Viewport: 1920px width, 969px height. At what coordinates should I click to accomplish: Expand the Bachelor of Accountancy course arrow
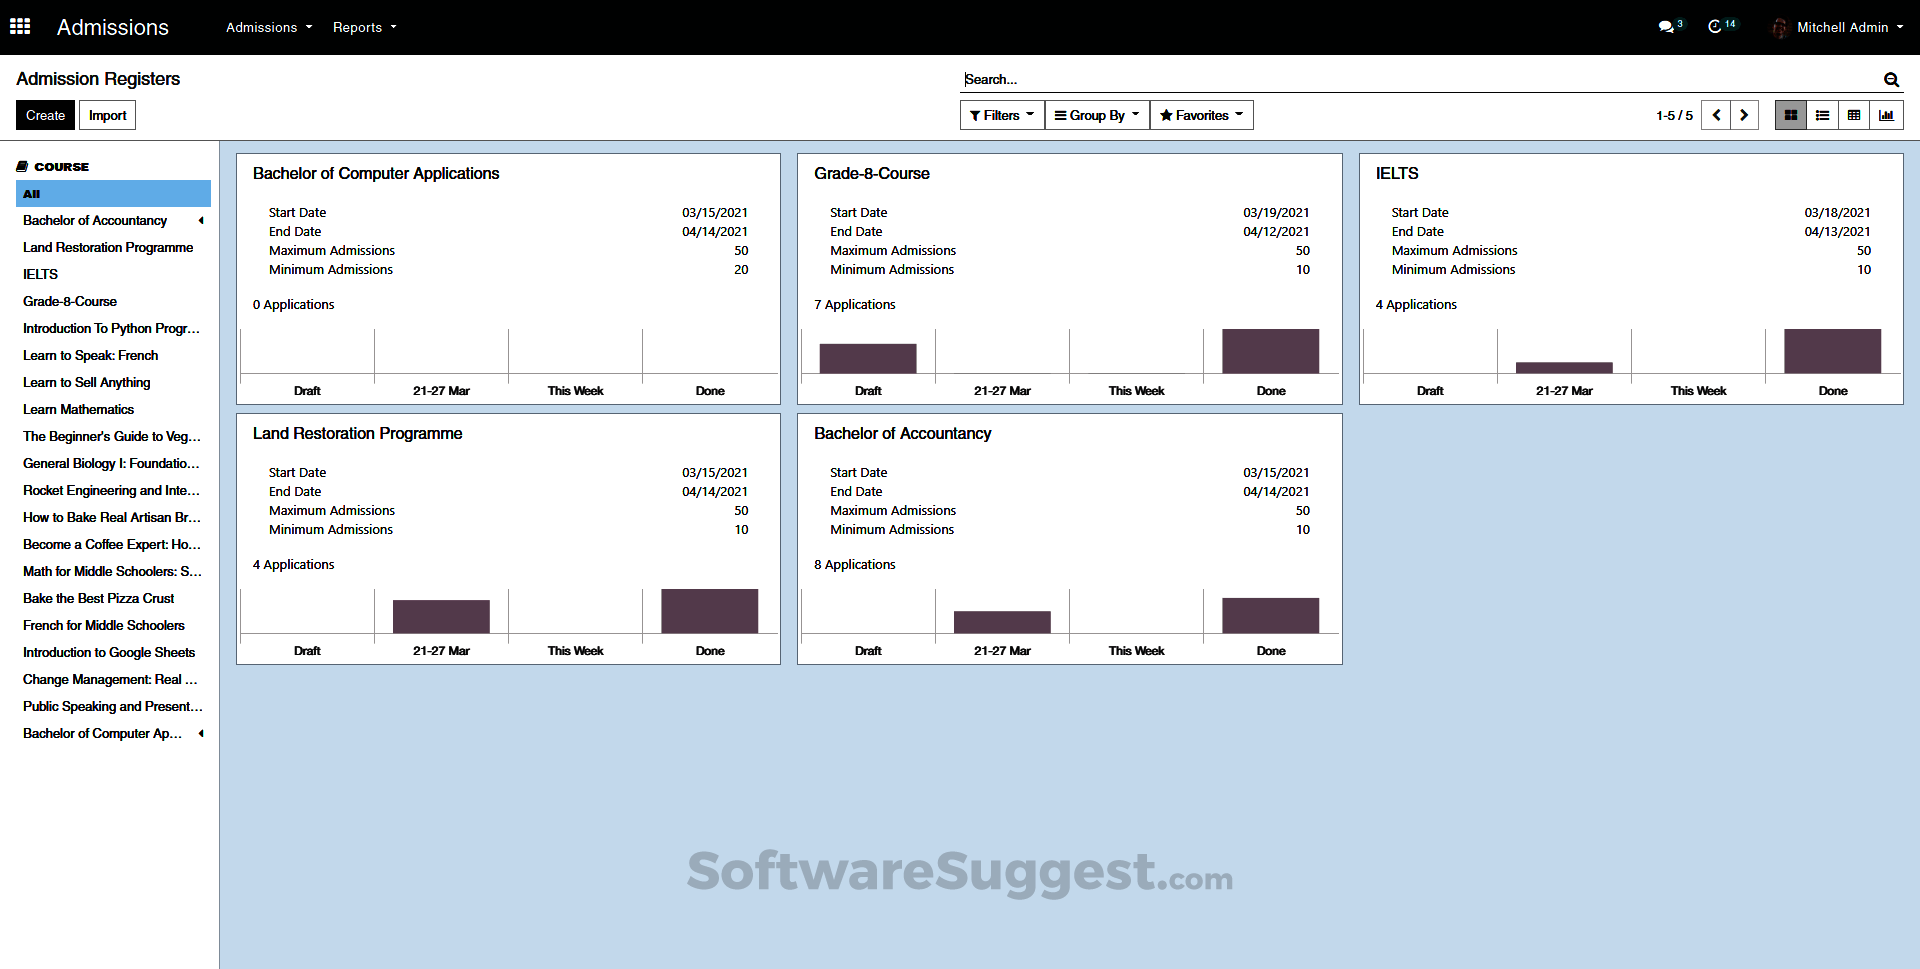(201, 220)
